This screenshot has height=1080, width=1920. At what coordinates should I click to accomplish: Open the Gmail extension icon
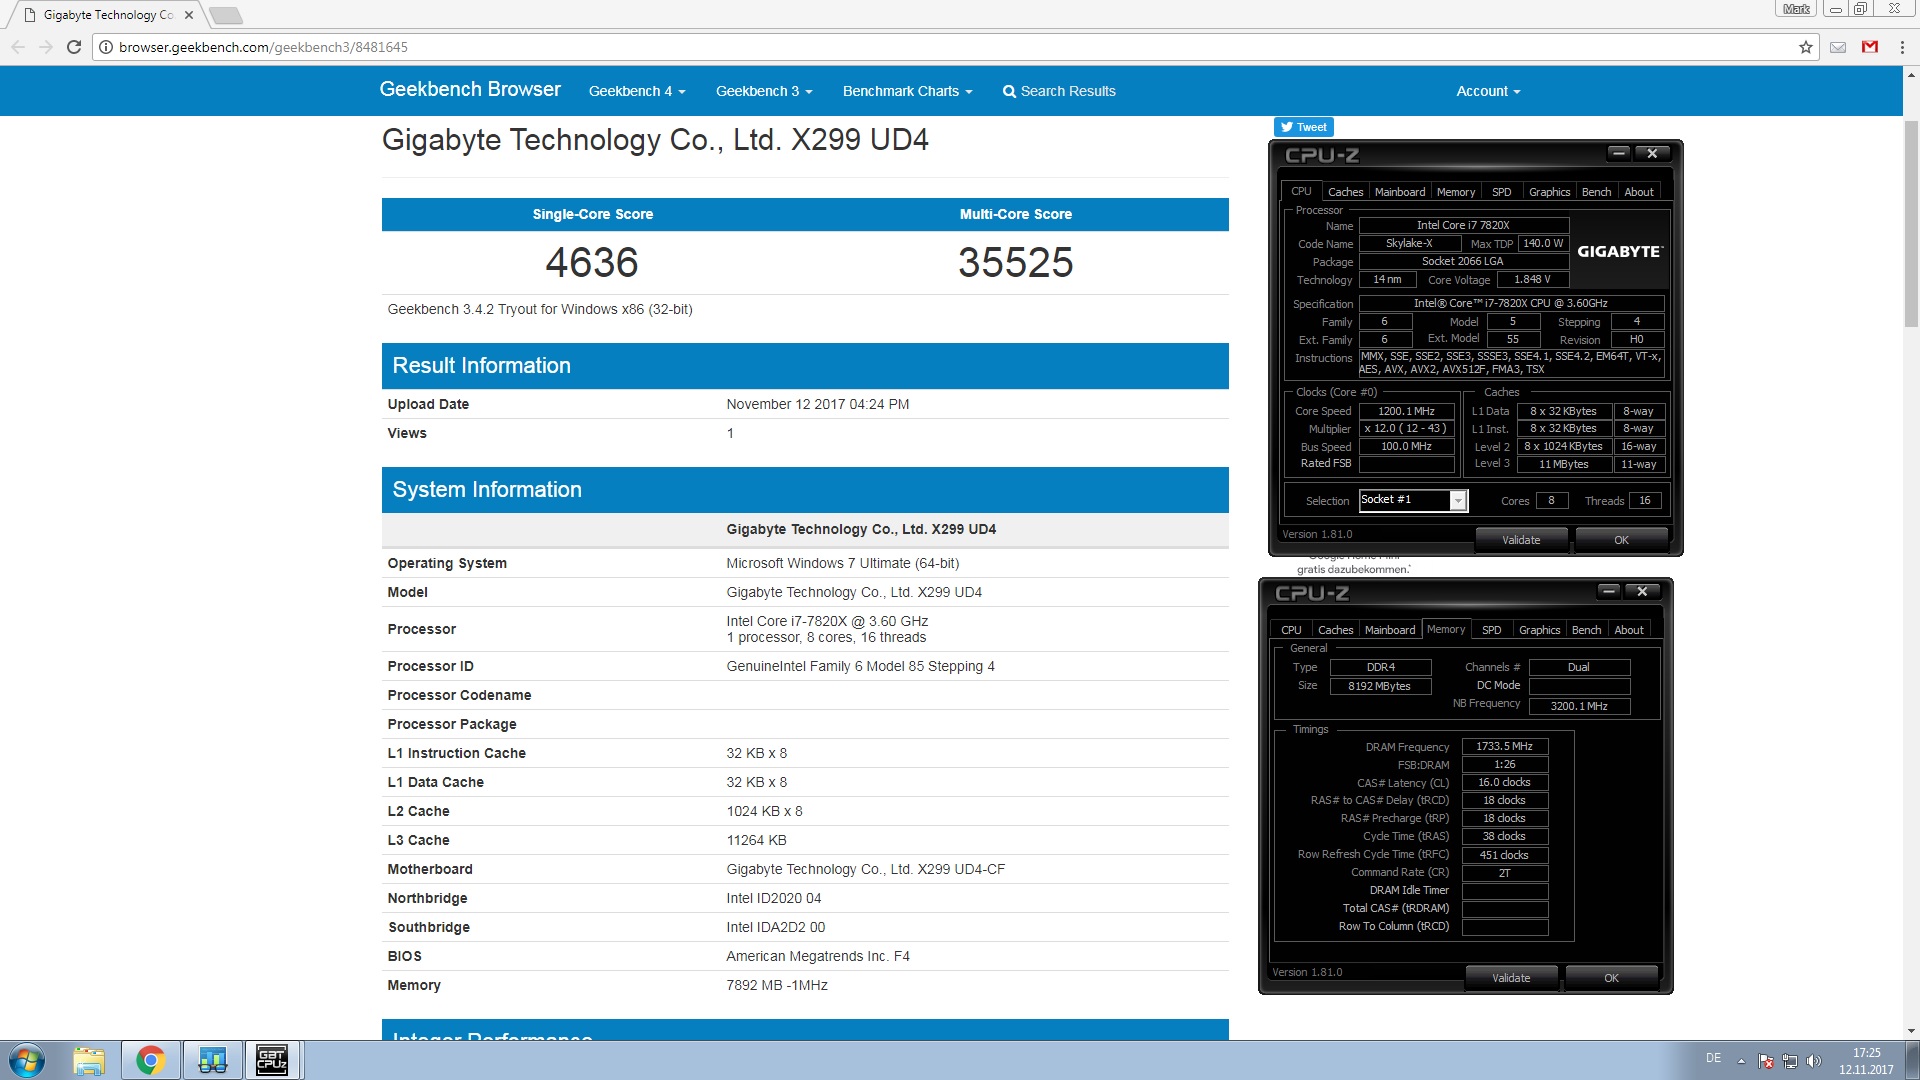coord(1870,47)
